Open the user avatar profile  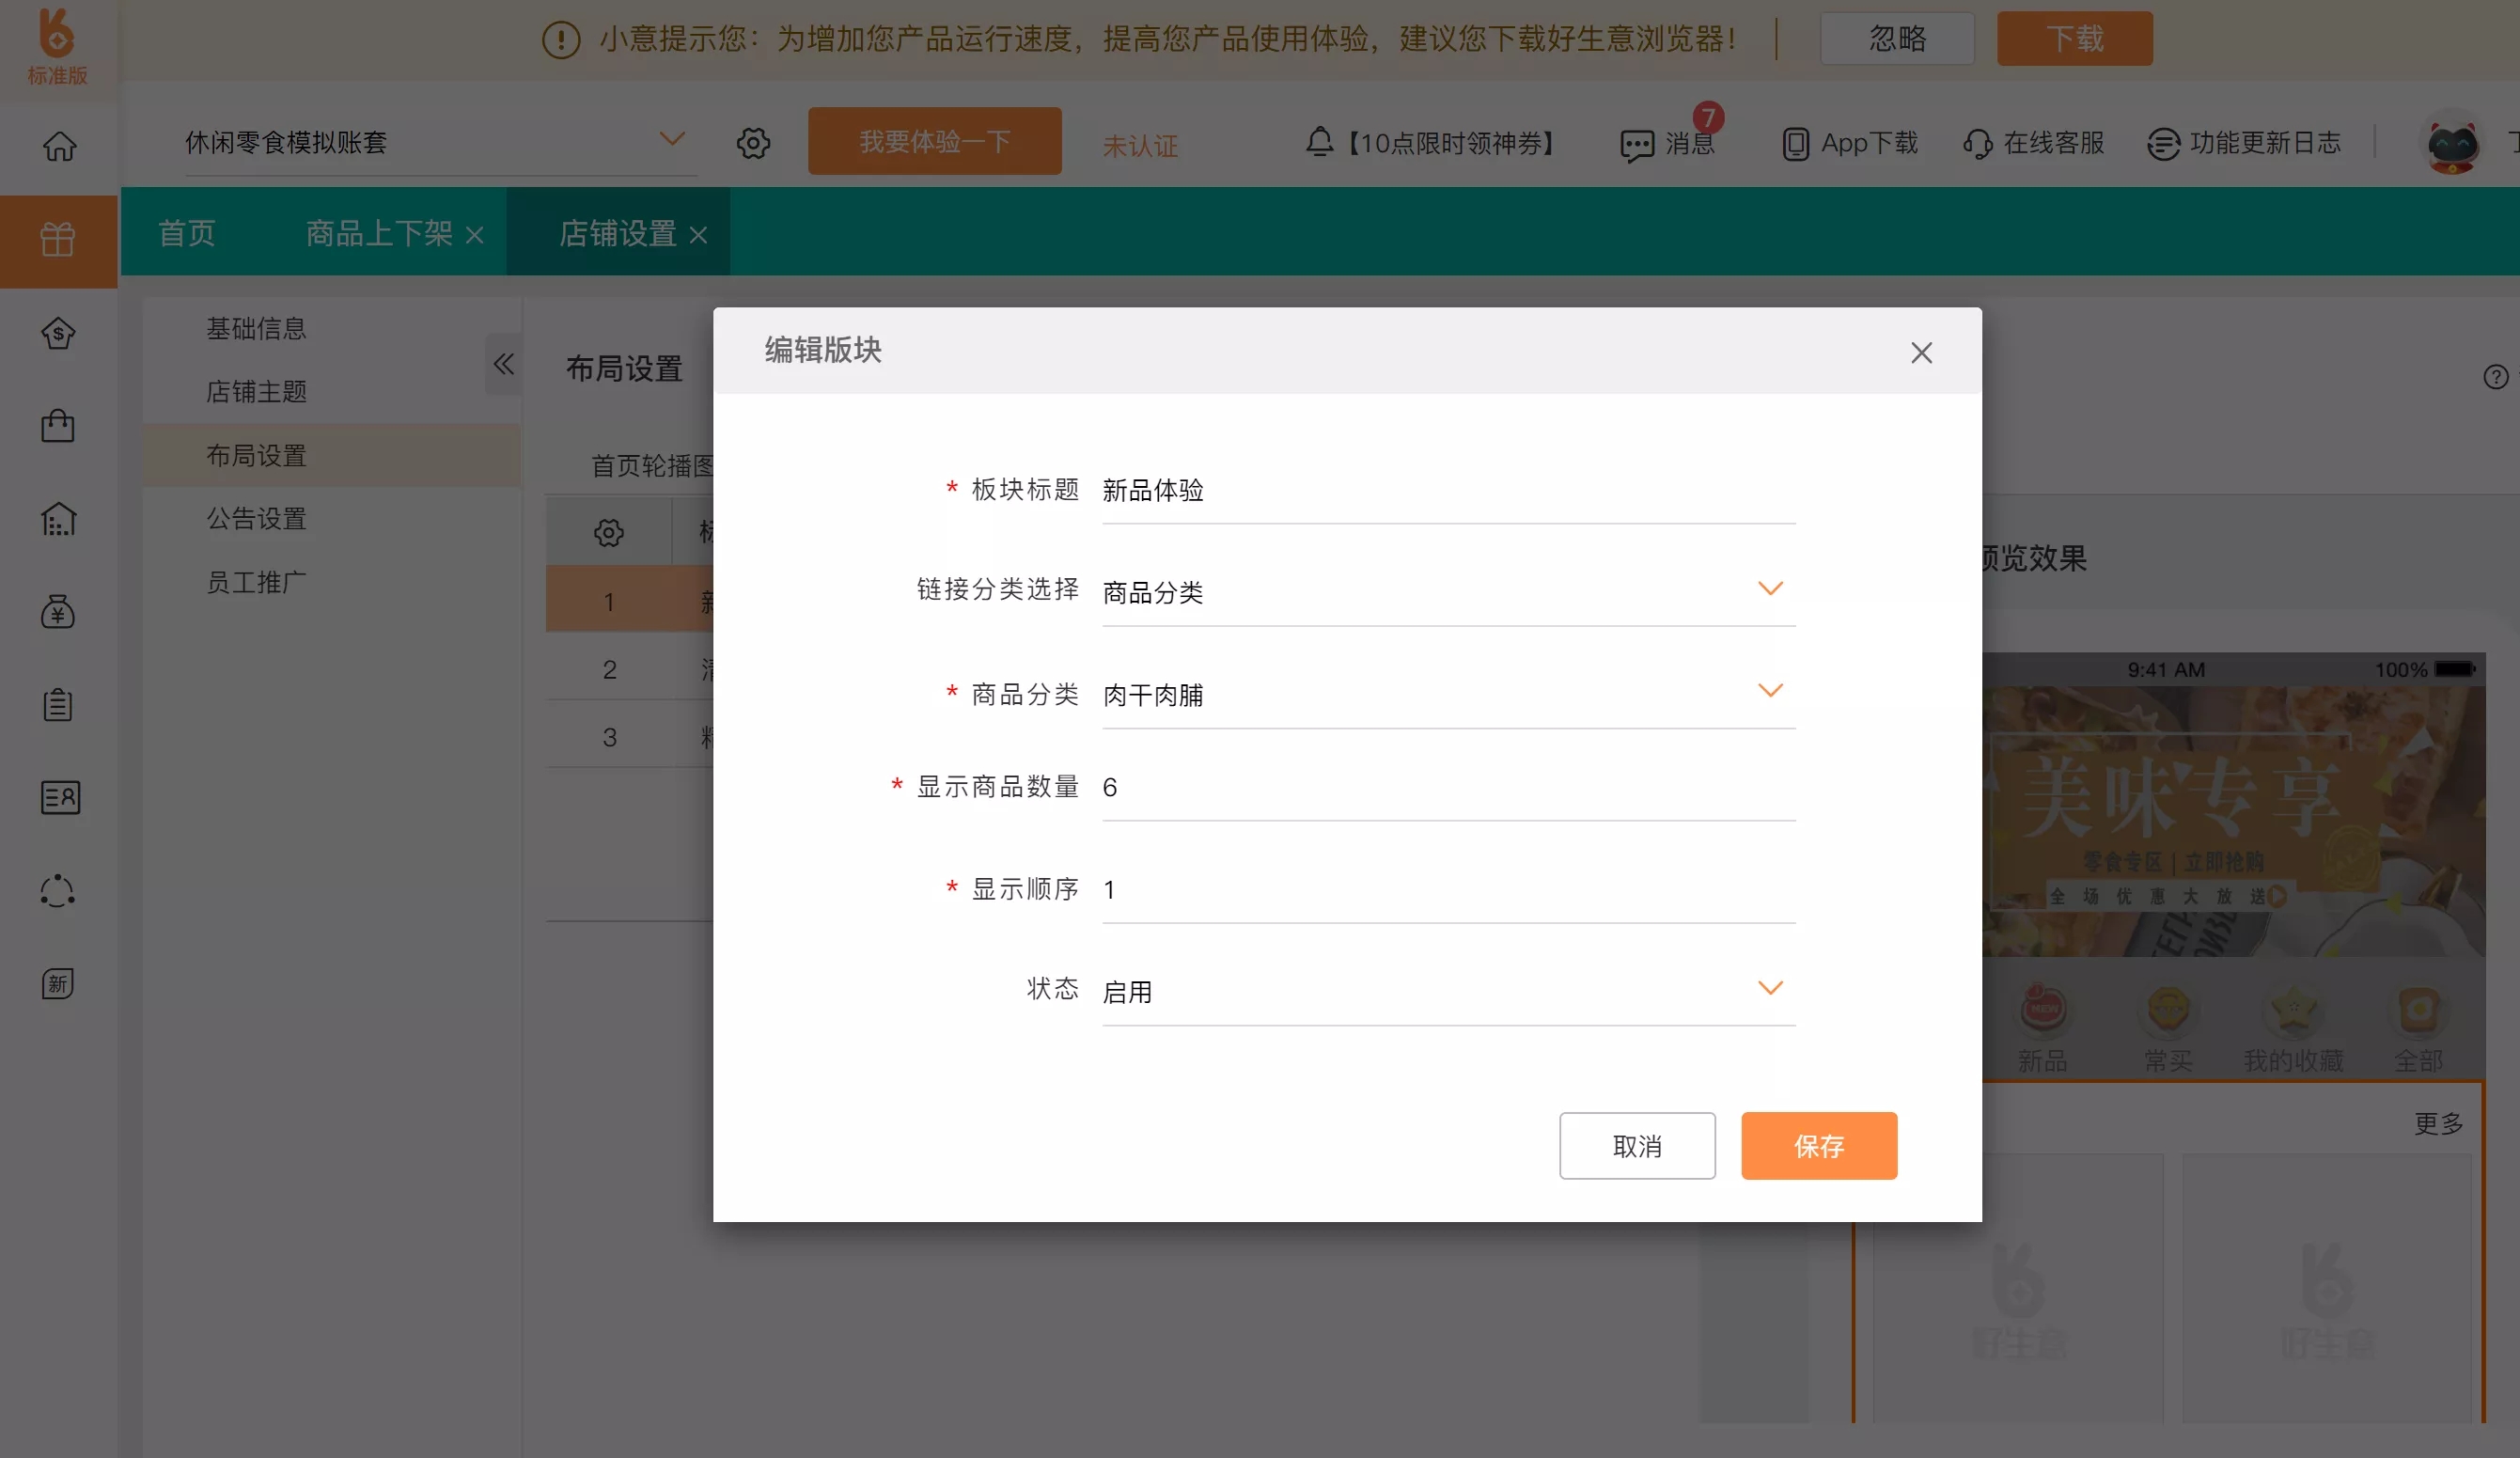click(2452, 142)
